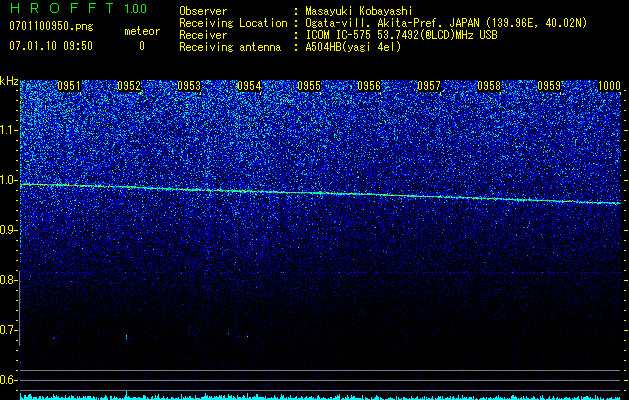Click the ICOM IC-575 receiver text
The image size is (629, 400).
coord(401,35)
